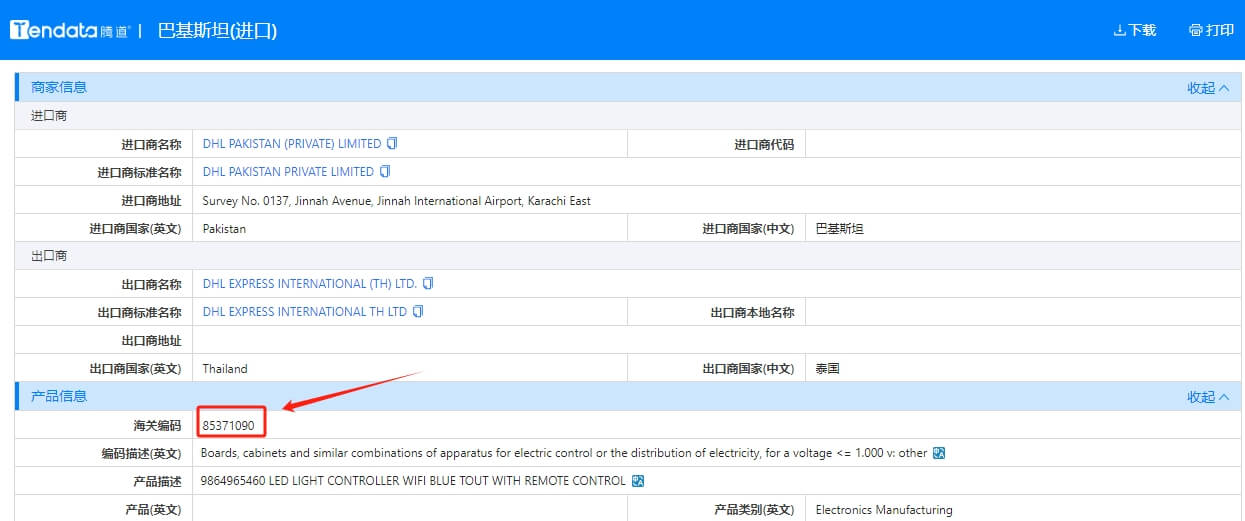Screen dimensions: 1245x521
Task: Click the 海关编码 field label
Action: coord(157,425)
